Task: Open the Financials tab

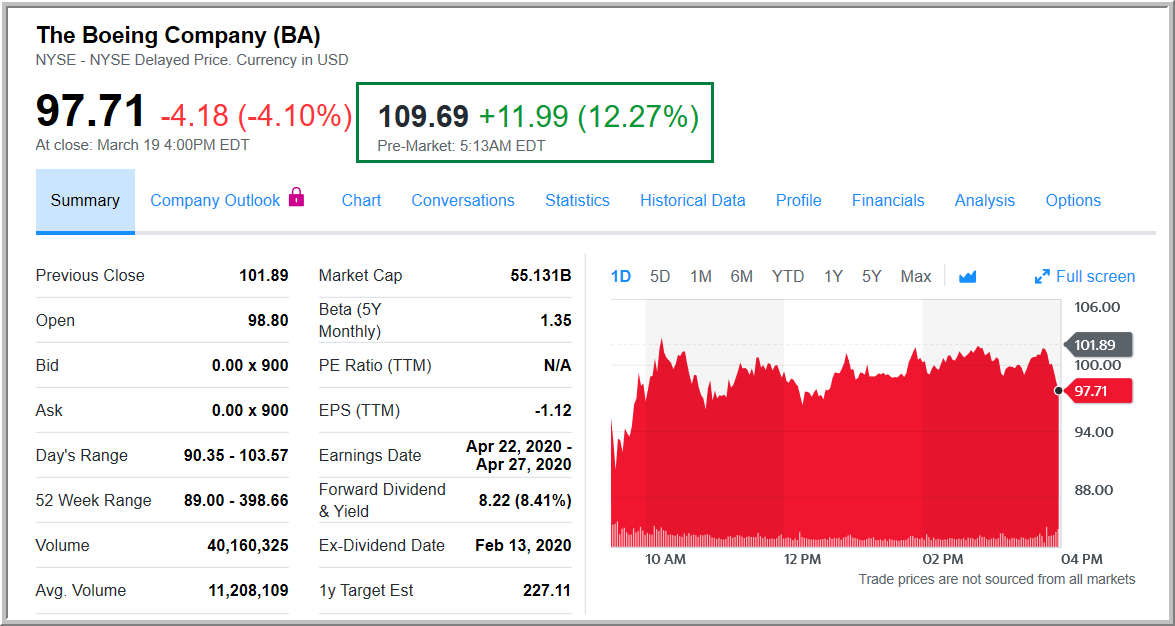Action: pyautogui.click(x=888, y=200)
